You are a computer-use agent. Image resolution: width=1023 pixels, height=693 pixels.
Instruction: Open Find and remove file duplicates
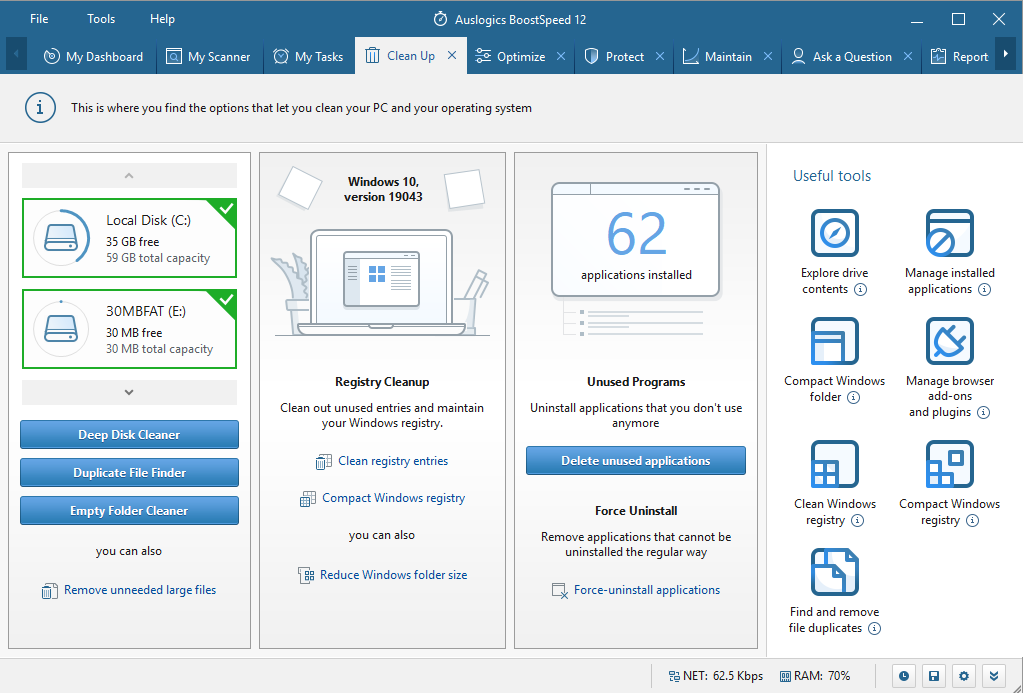click(834, 571)
